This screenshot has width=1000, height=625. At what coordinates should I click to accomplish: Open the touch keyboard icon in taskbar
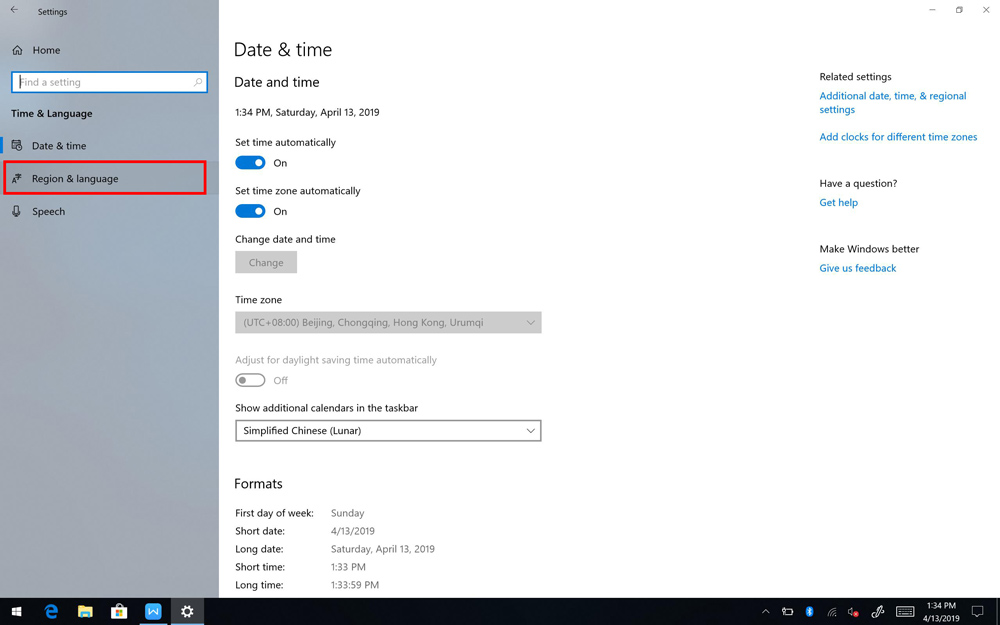(905, 611)
